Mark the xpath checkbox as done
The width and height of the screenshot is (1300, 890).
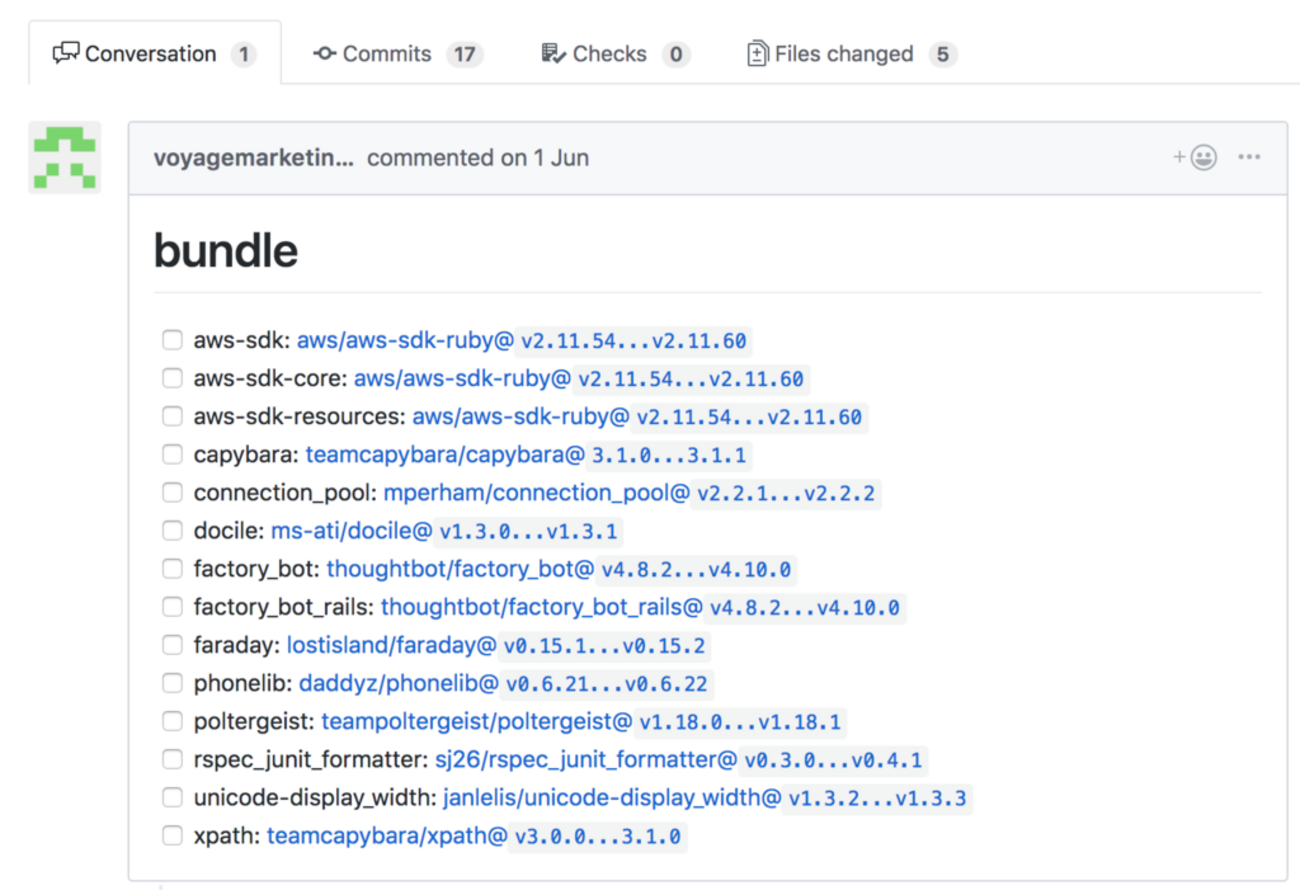(172, 835)
